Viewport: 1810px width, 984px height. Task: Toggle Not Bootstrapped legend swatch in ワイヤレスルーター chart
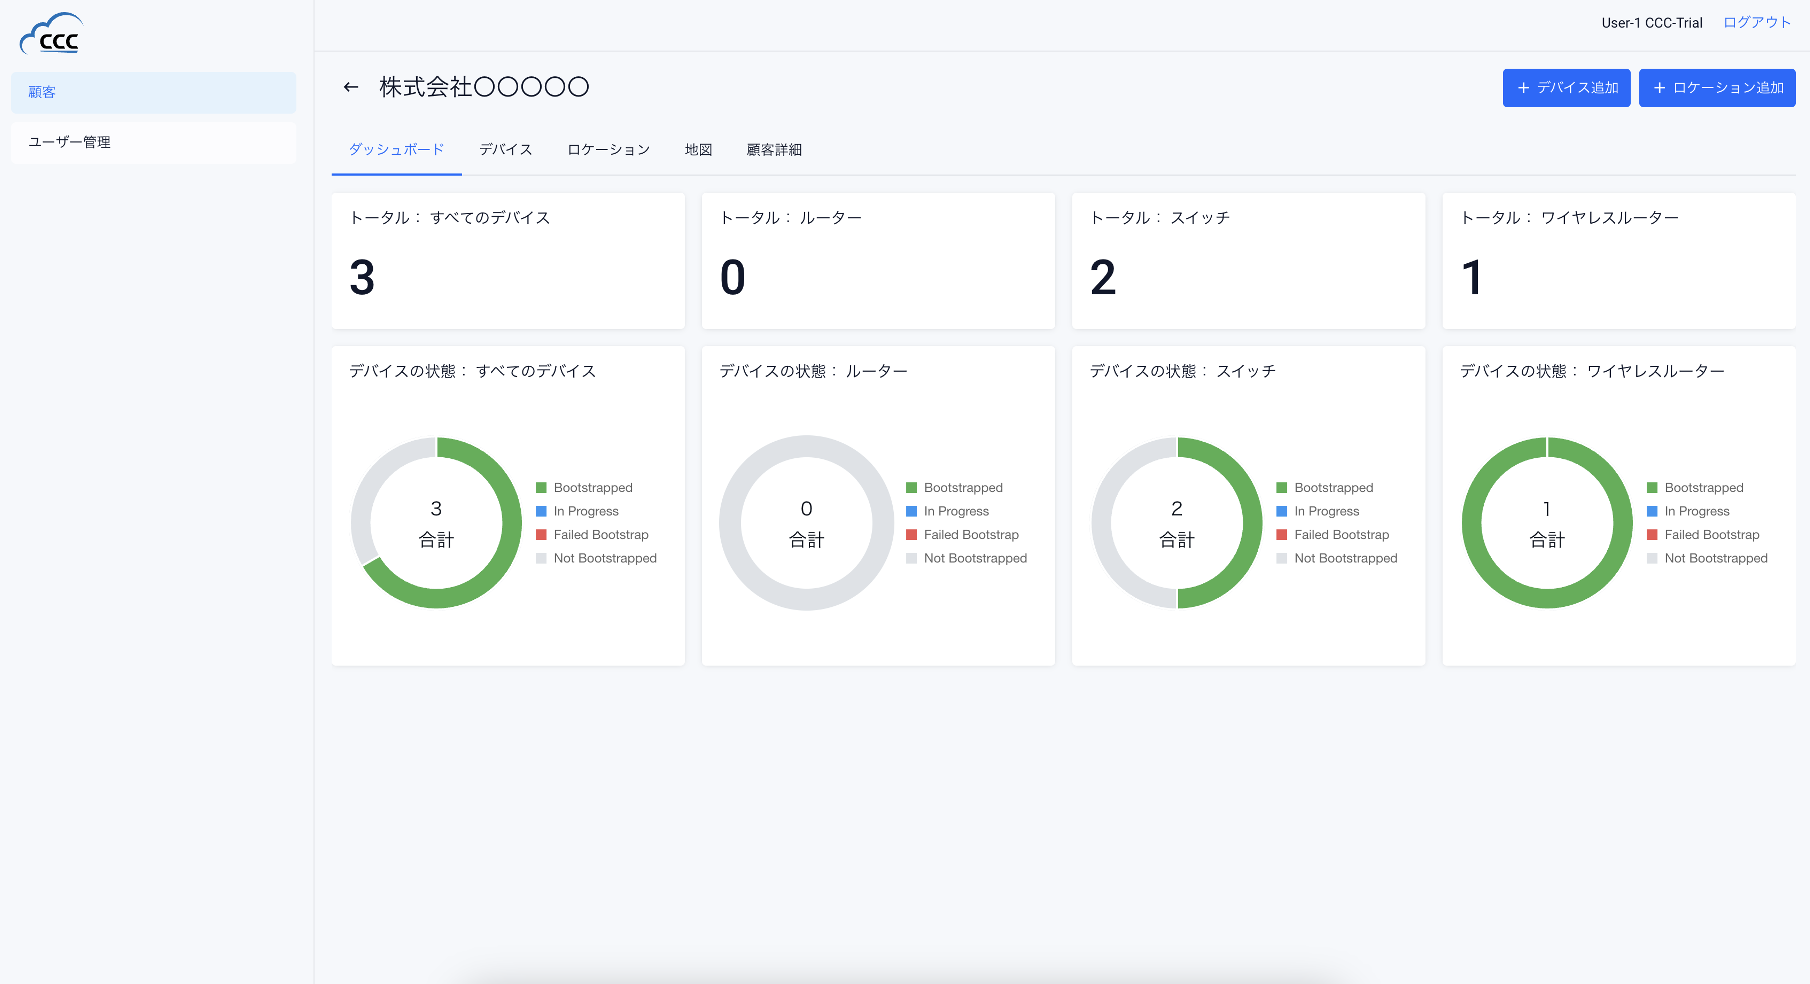coord(1653,559)
